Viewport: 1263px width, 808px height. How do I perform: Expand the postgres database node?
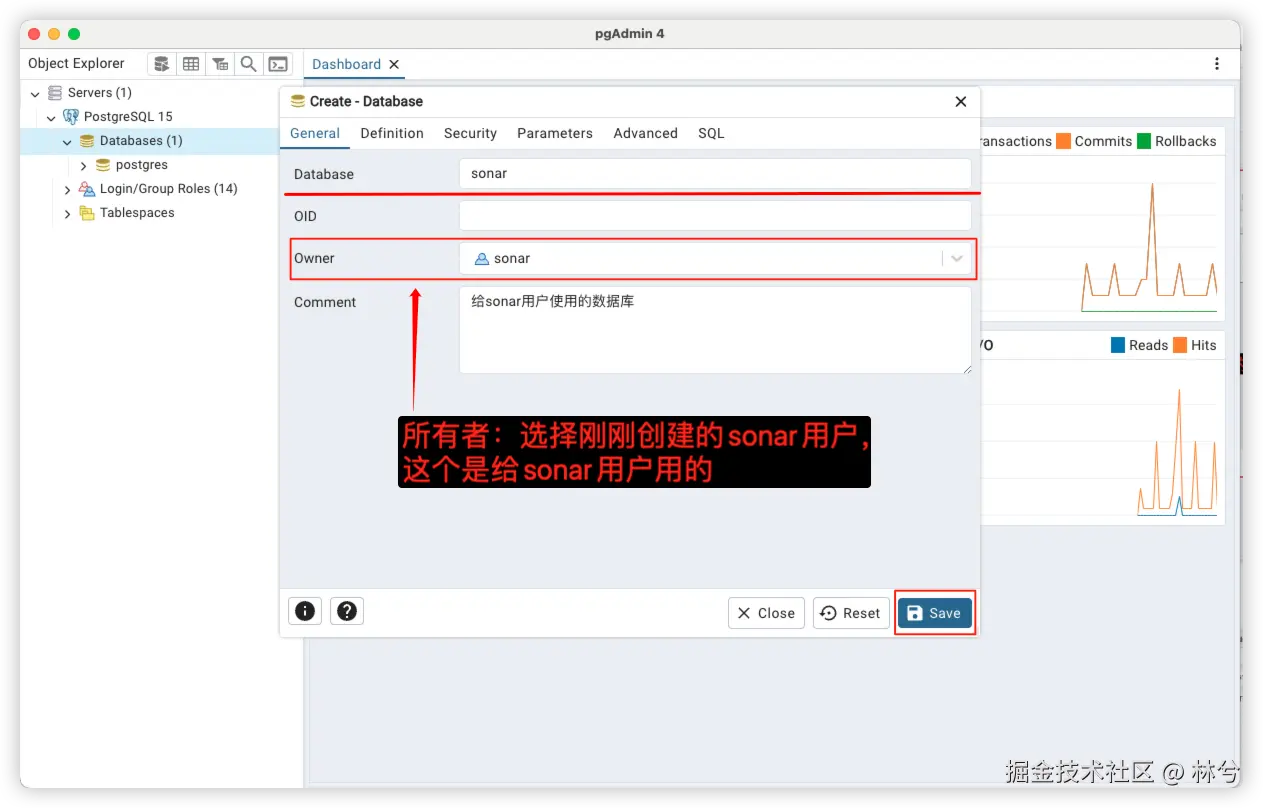(83, 165)
